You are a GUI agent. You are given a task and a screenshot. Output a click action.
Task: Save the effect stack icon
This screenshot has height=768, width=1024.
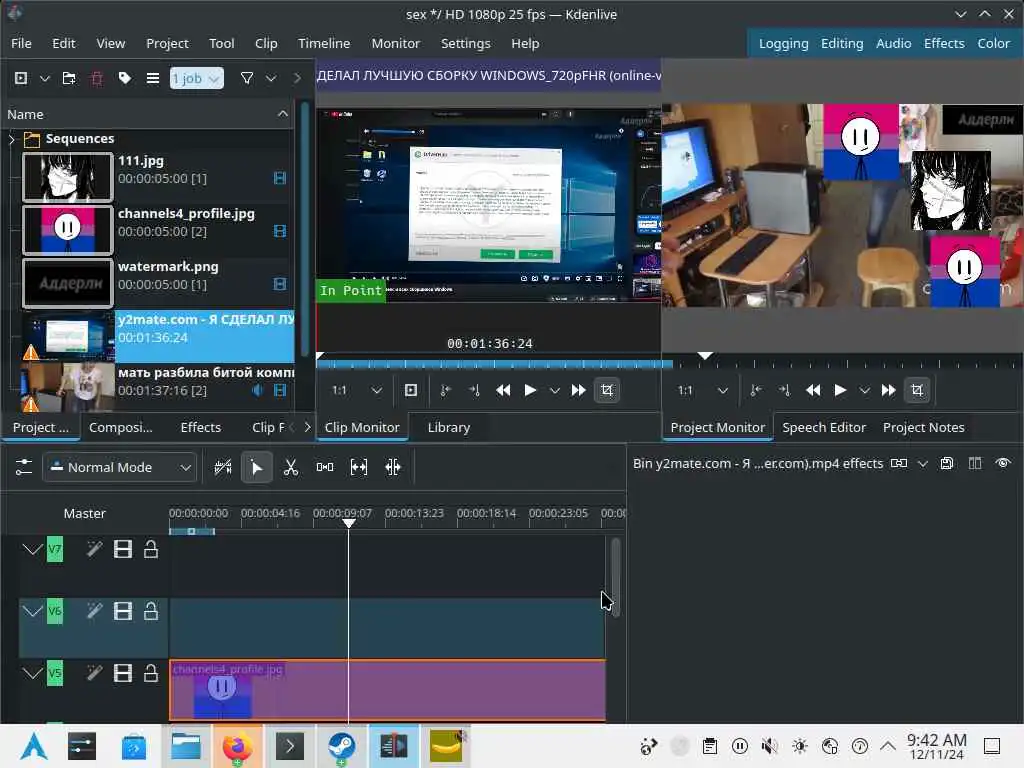coord(946,463)
